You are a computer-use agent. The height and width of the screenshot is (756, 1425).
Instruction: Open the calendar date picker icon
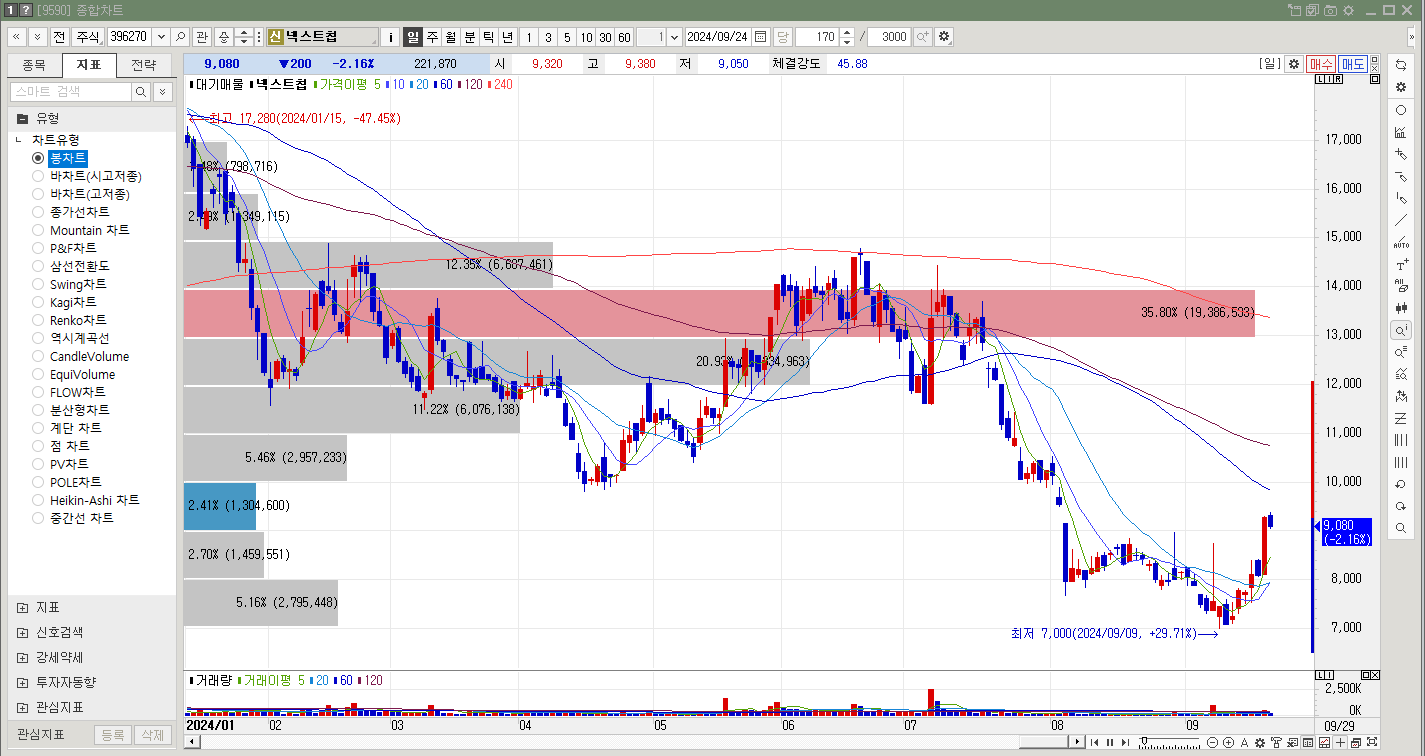(761, 37)
